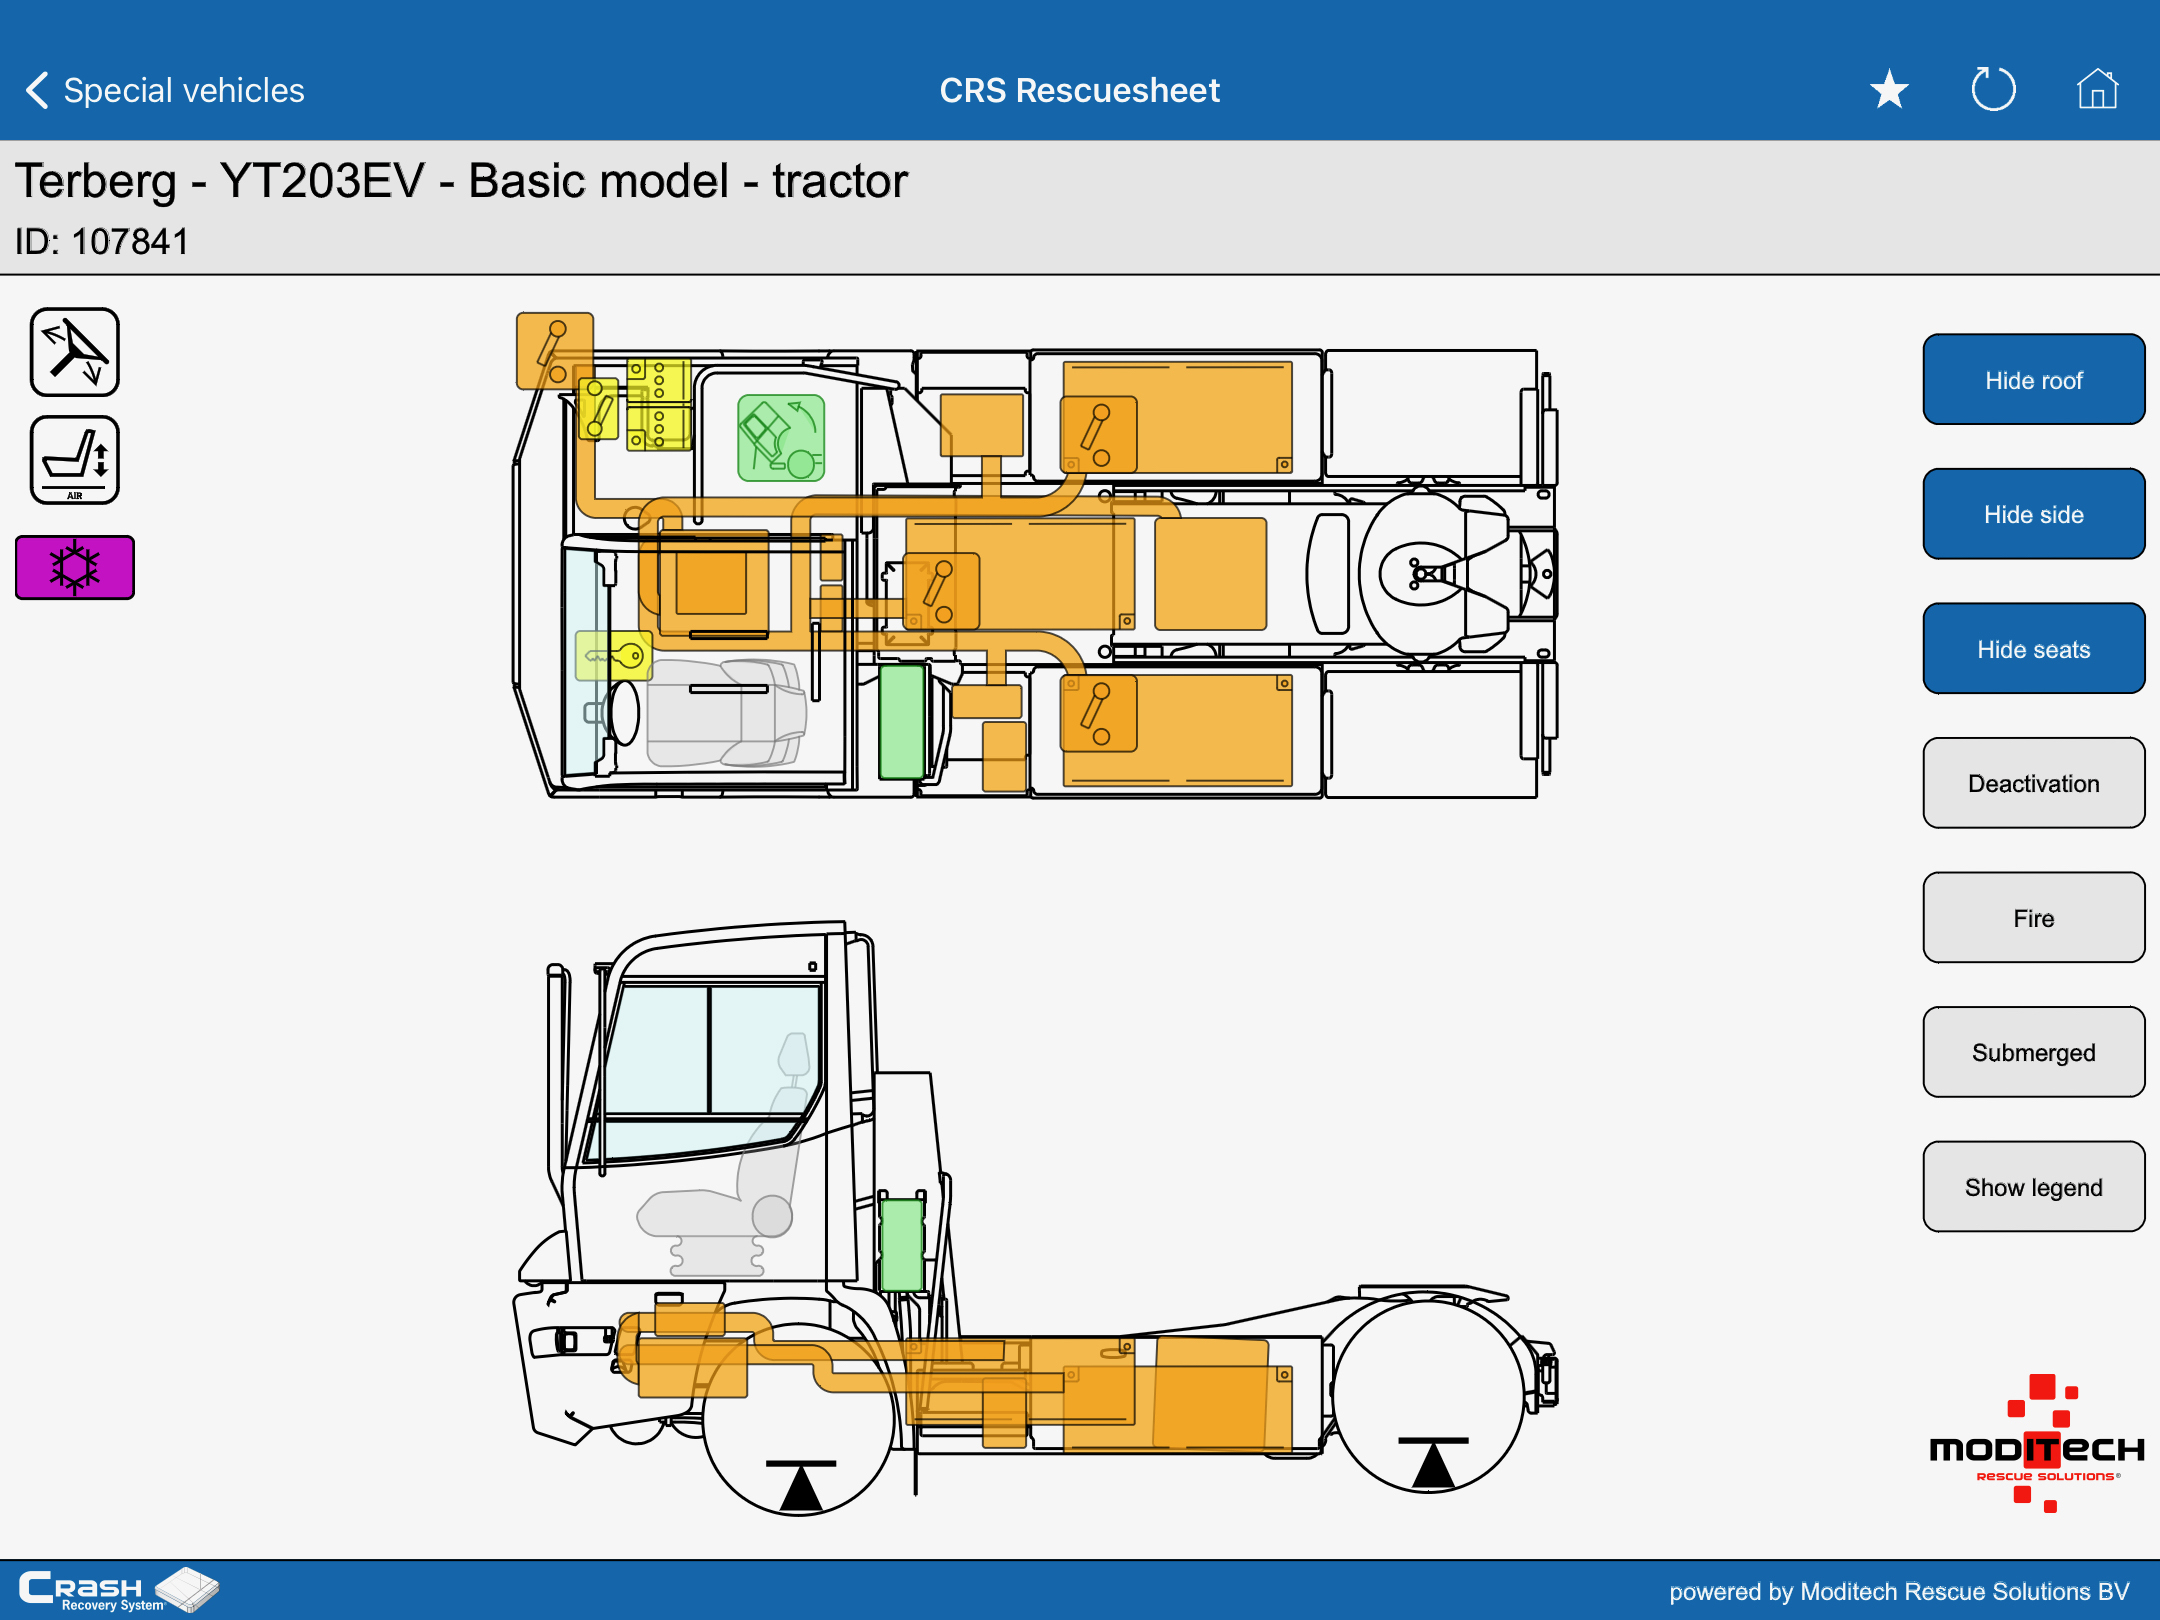
Task: Tap green component behind cab in side view
Action: tap(902, 1245)
